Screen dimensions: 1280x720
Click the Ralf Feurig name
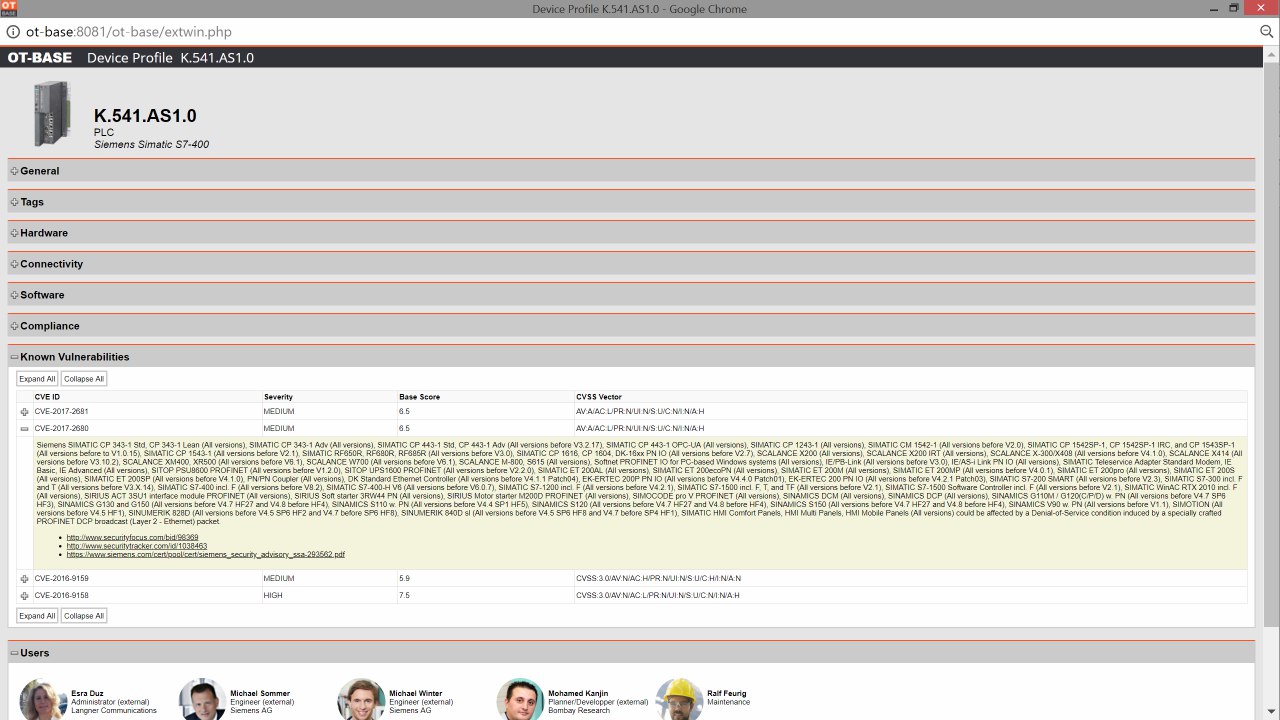point(727,694)
